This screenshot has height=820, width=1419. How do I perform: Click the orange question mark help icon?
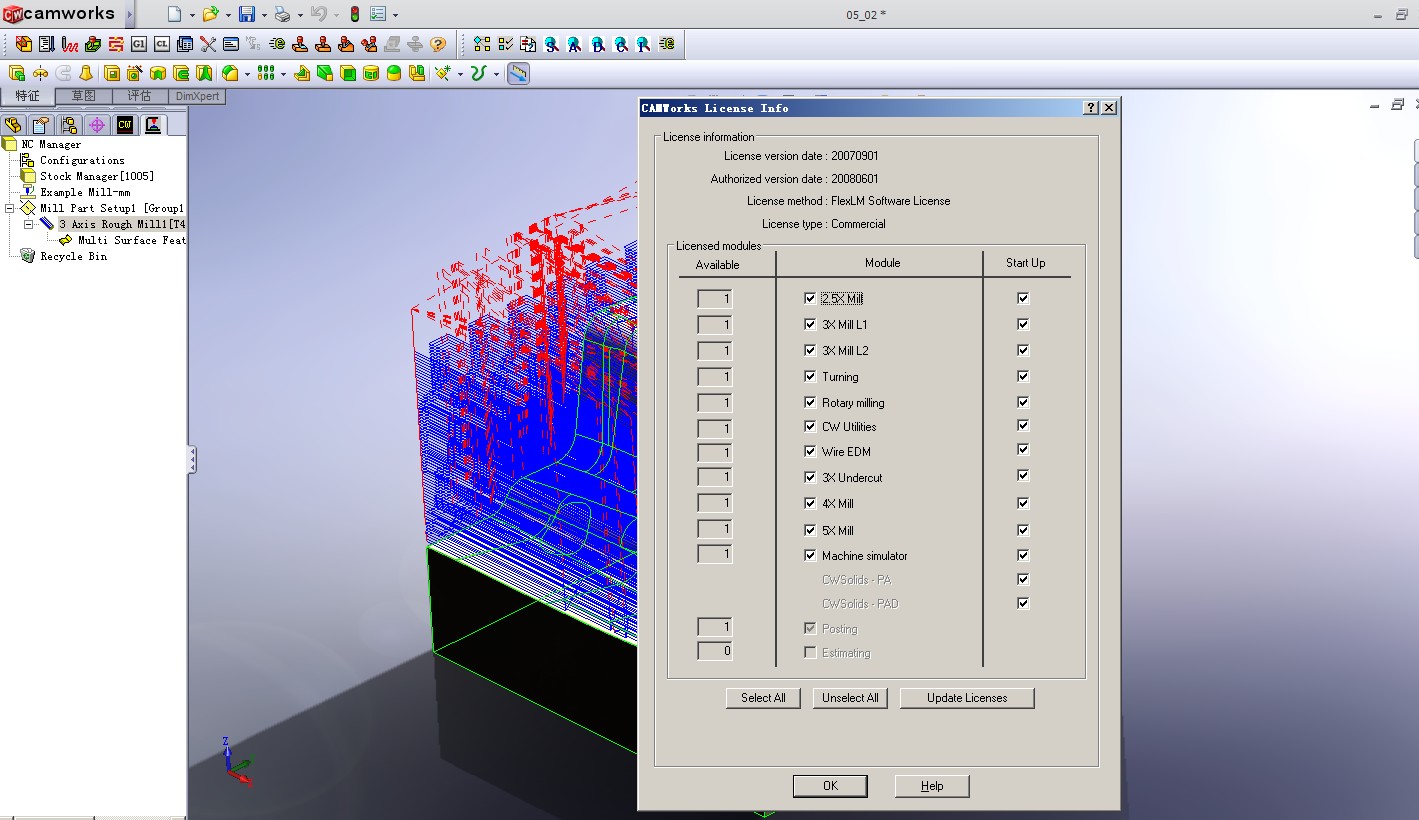tap(438, 44)
